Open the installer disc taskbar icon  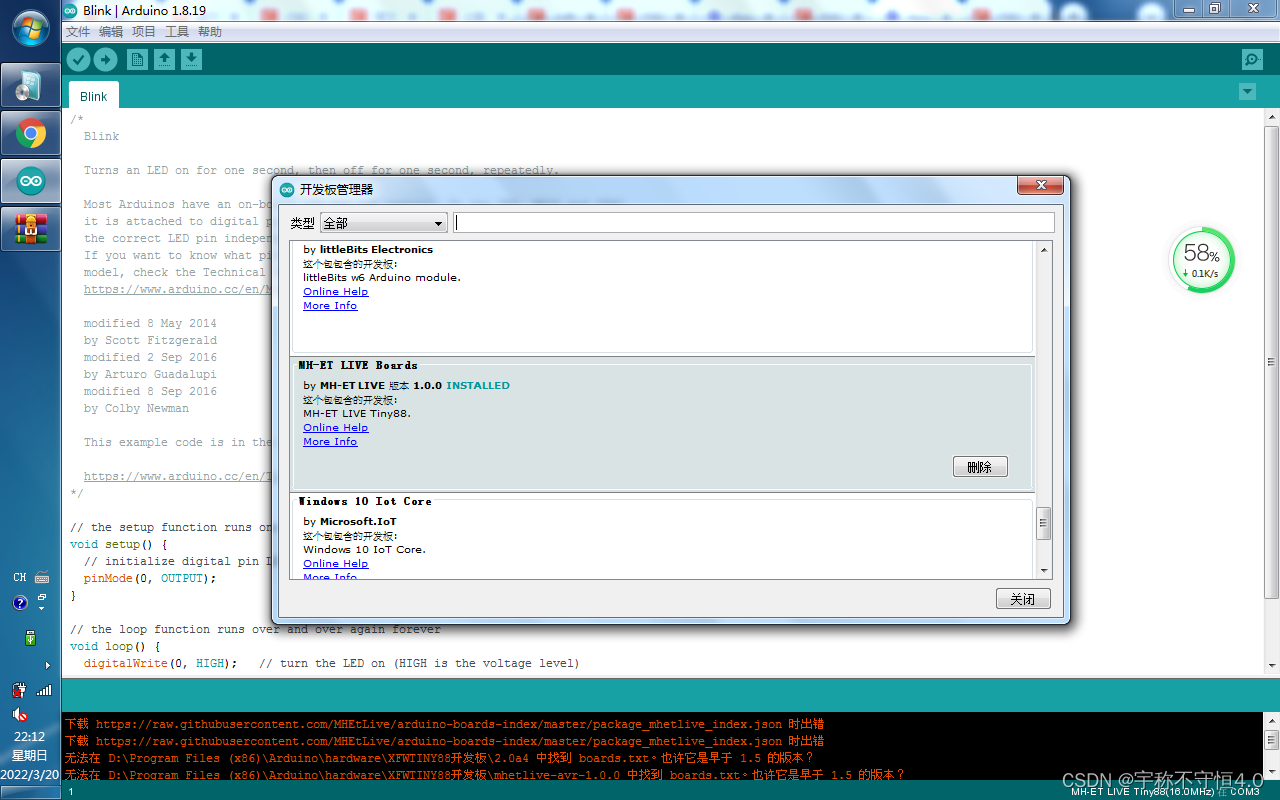pyautogui.click(x=31, y=87)
